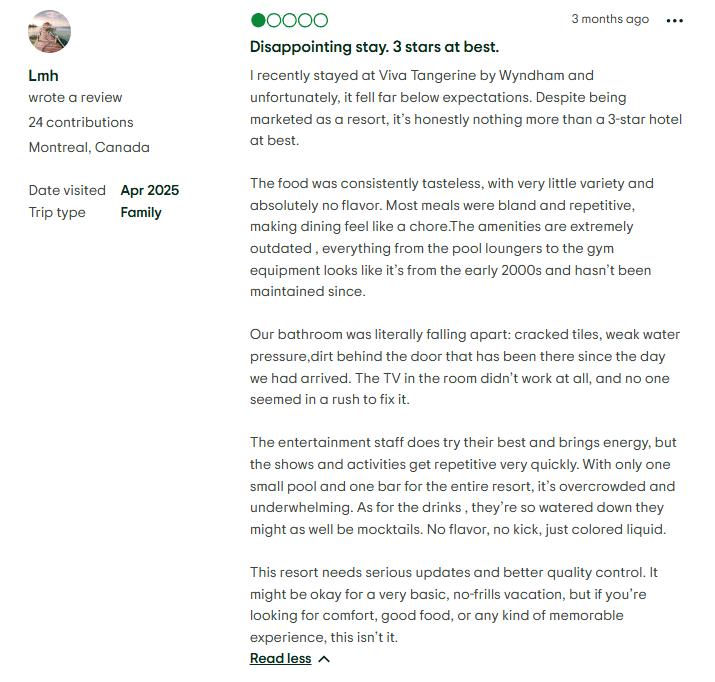The height and width of the screenshot is (682, 715).
Task: Click the Family trip type value
Action: [141, 212]
